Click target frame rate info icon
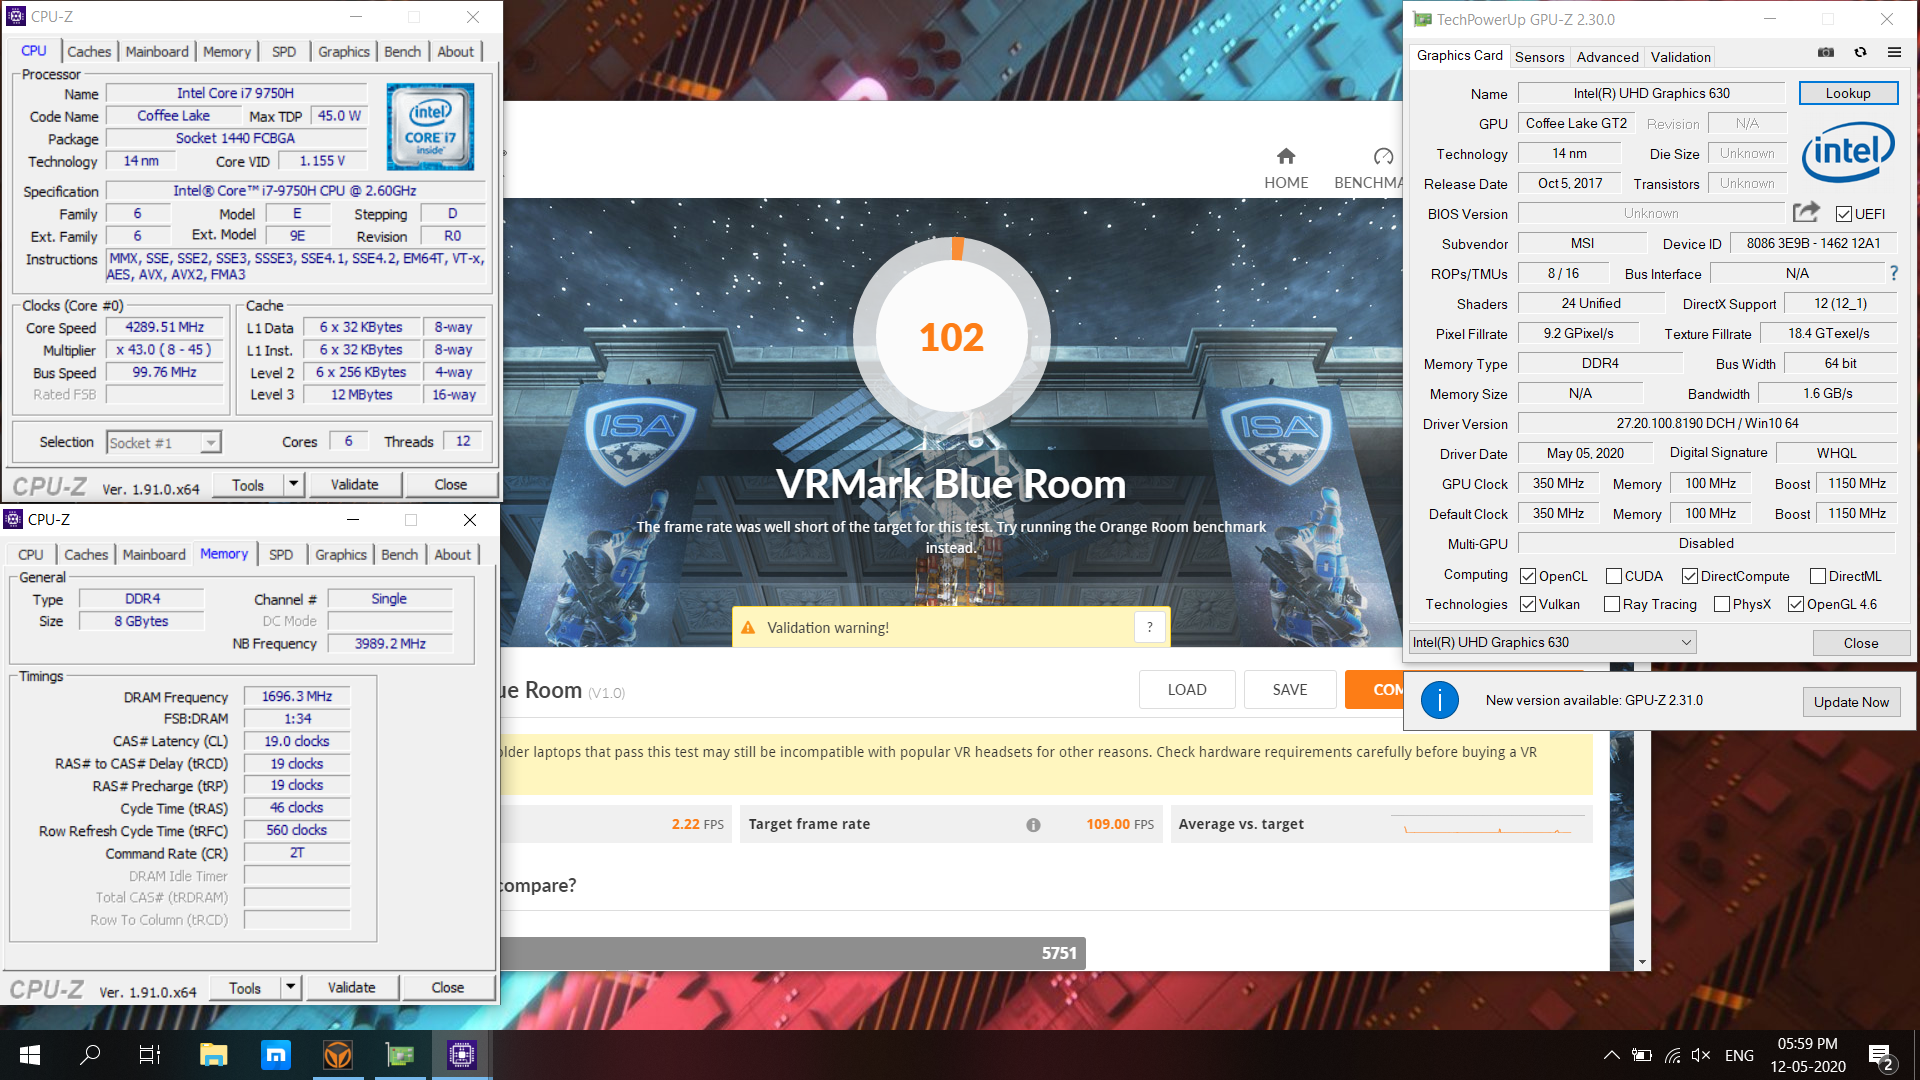 [1033, 825]
